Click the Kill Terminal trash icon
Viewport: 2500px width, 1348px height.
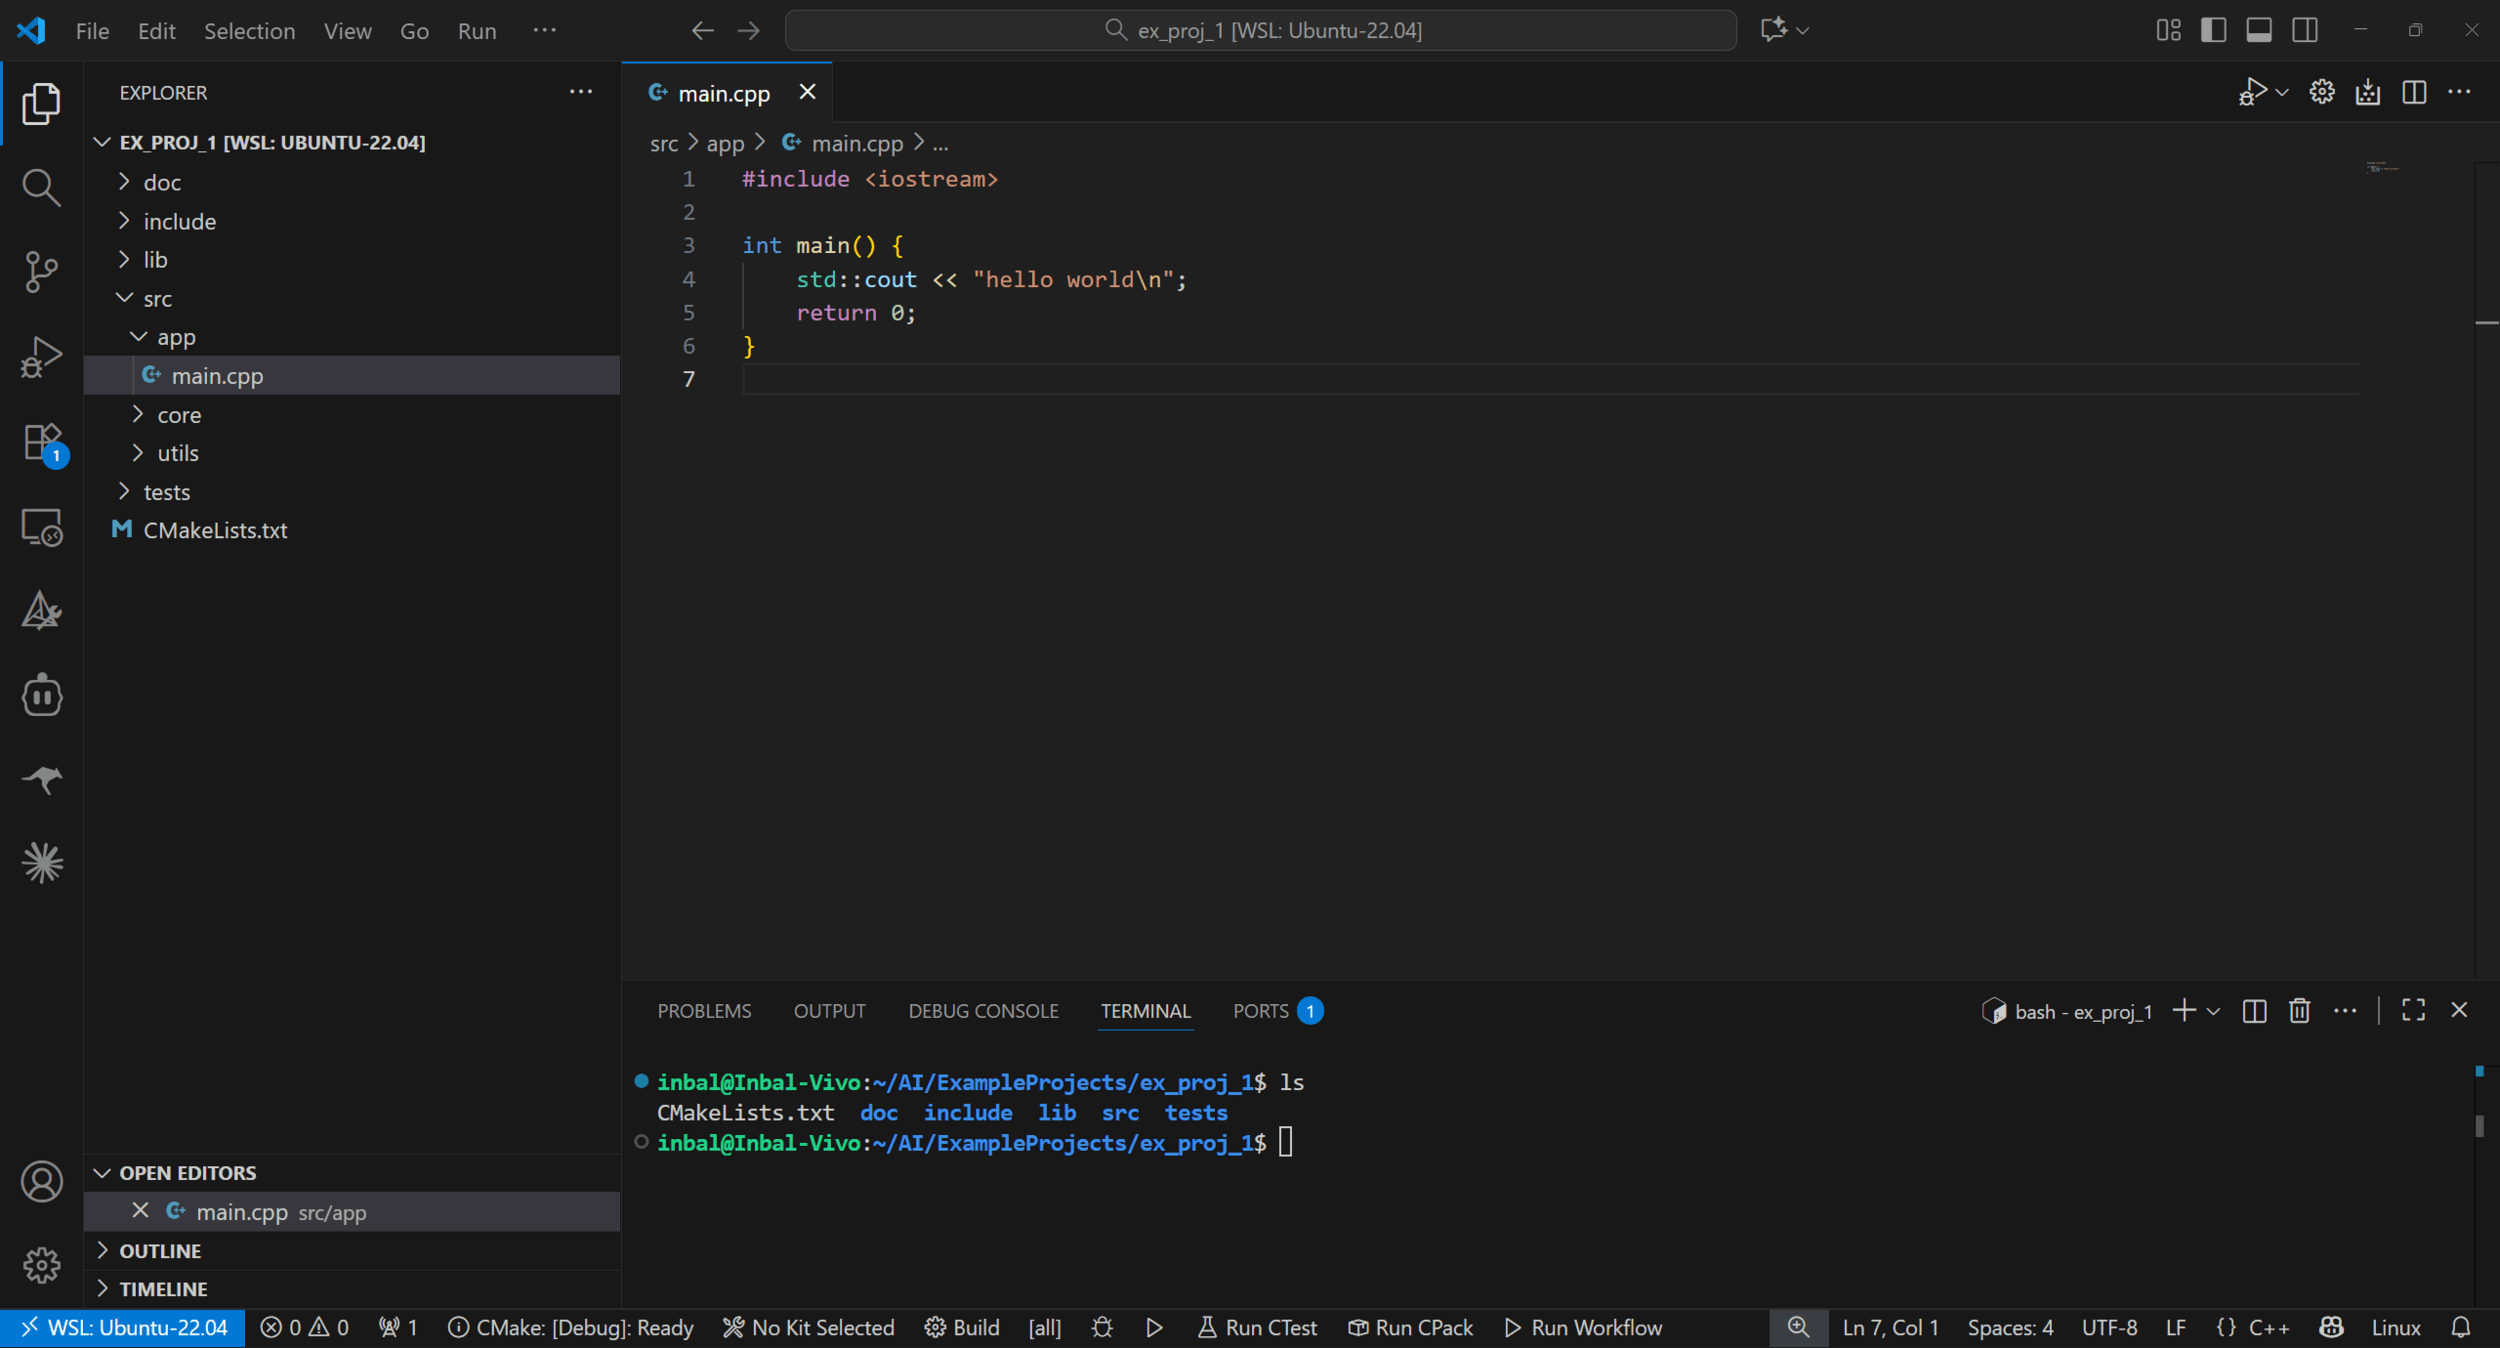click(2299, 1011)
